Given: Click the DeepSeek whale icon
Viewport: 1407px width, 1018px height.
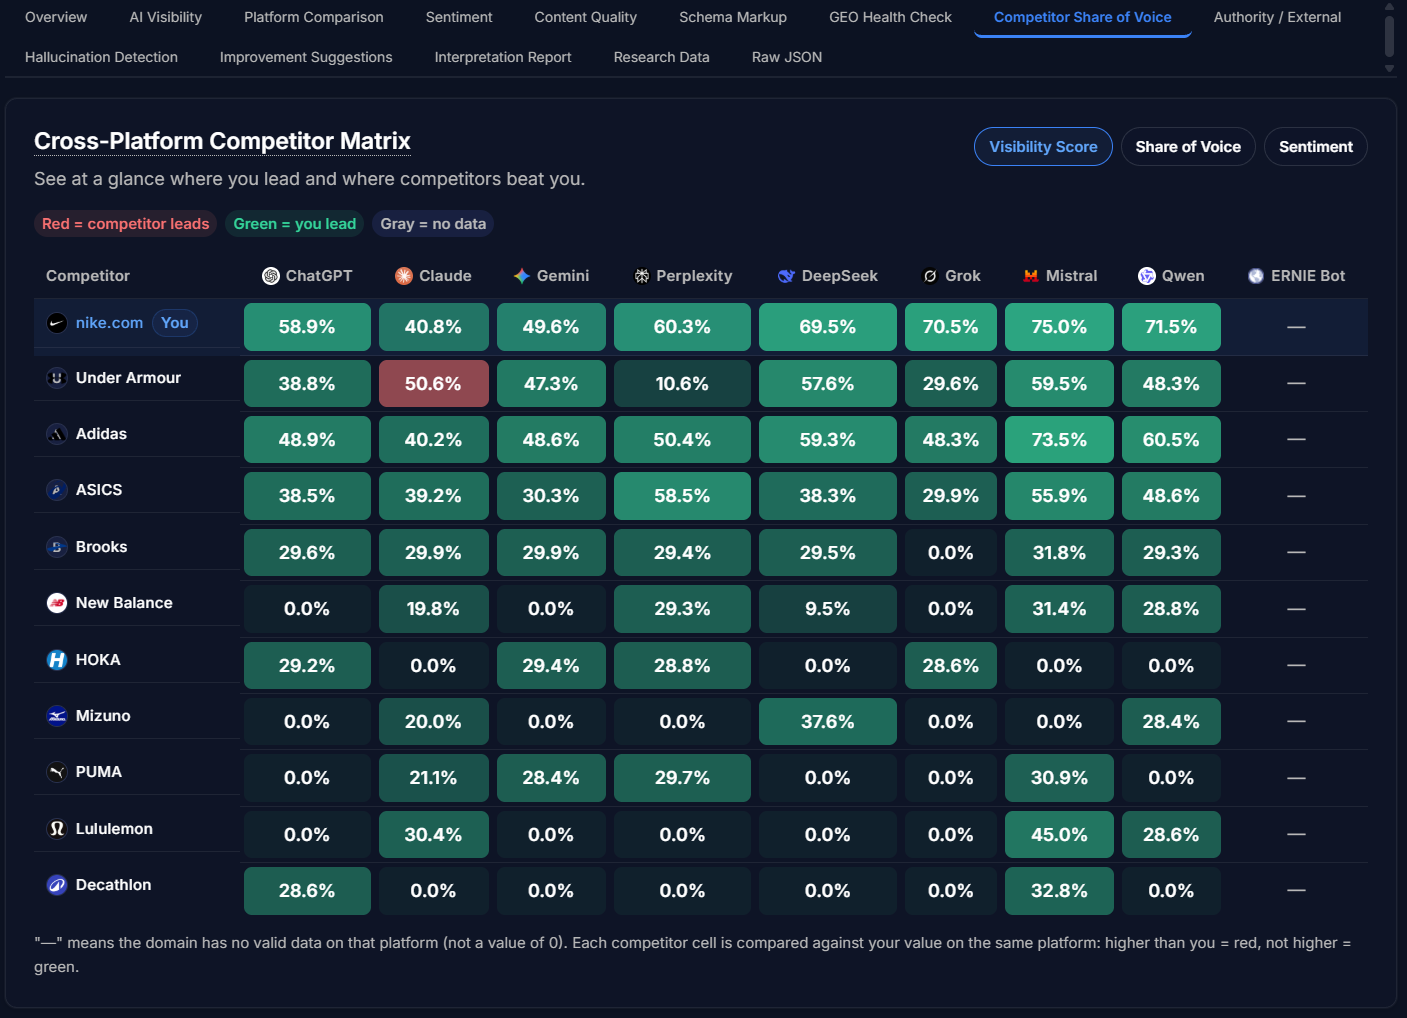Looking at the screenshot, I should coord(786,276).
